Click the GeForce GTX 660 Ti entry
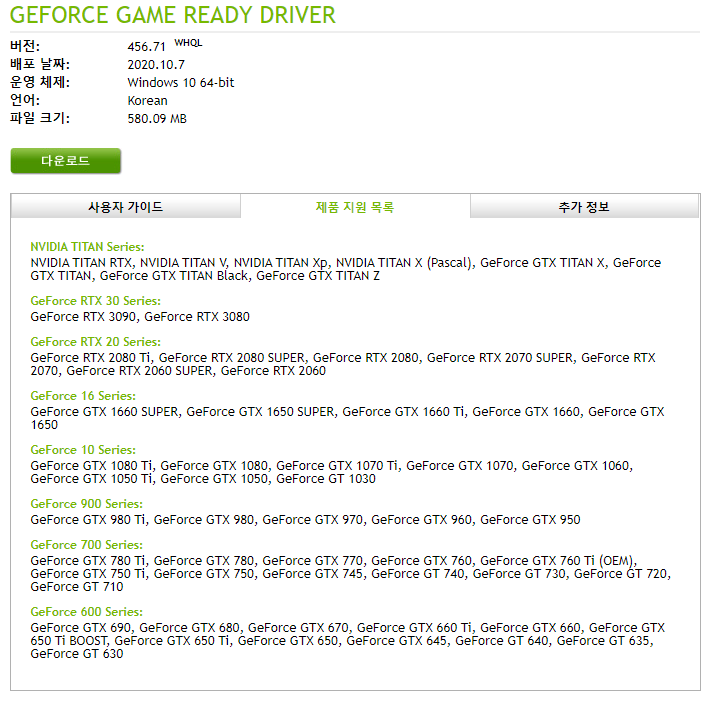The width and height of the screenshot is (719, 703). pos(415,628)
